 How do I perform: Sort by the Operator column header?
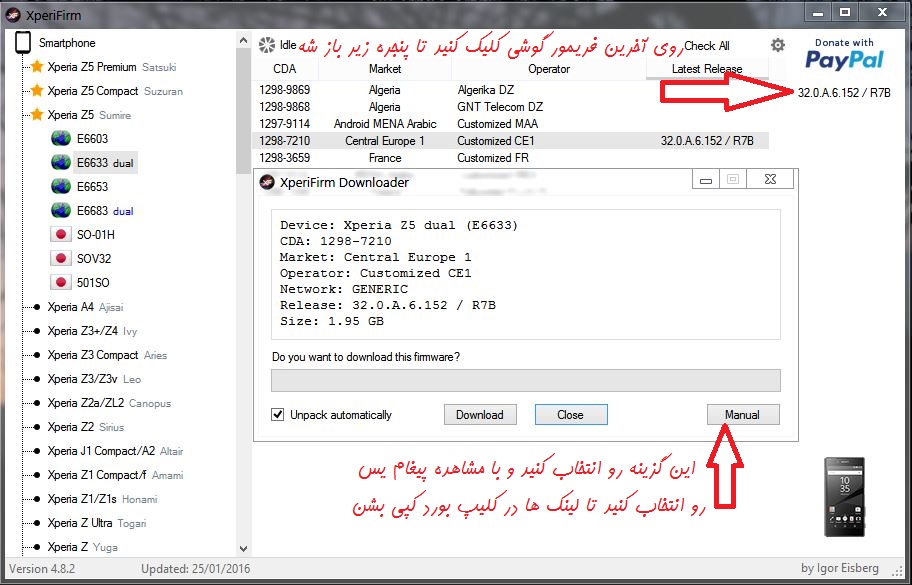548,69
